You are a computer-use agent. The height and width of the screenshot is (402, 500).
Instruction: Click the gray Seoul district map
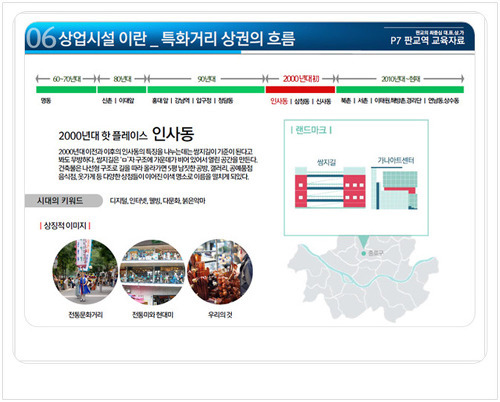[x=363, y=279]
